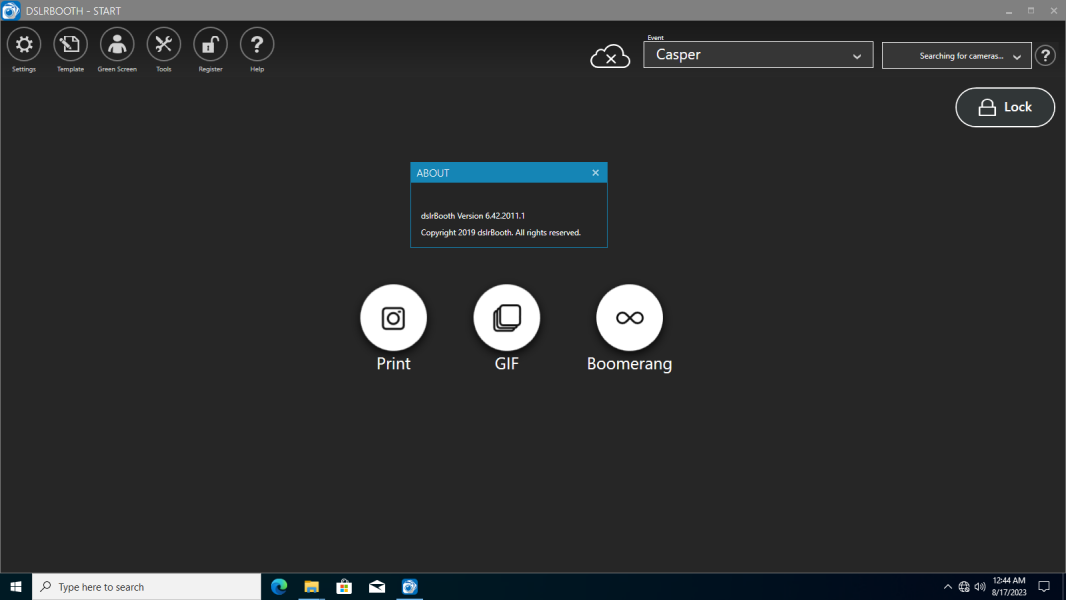Open Microsoft Edge from taskbar
Viewport: 1066px width, 600px height.
(x=279, y=586)
